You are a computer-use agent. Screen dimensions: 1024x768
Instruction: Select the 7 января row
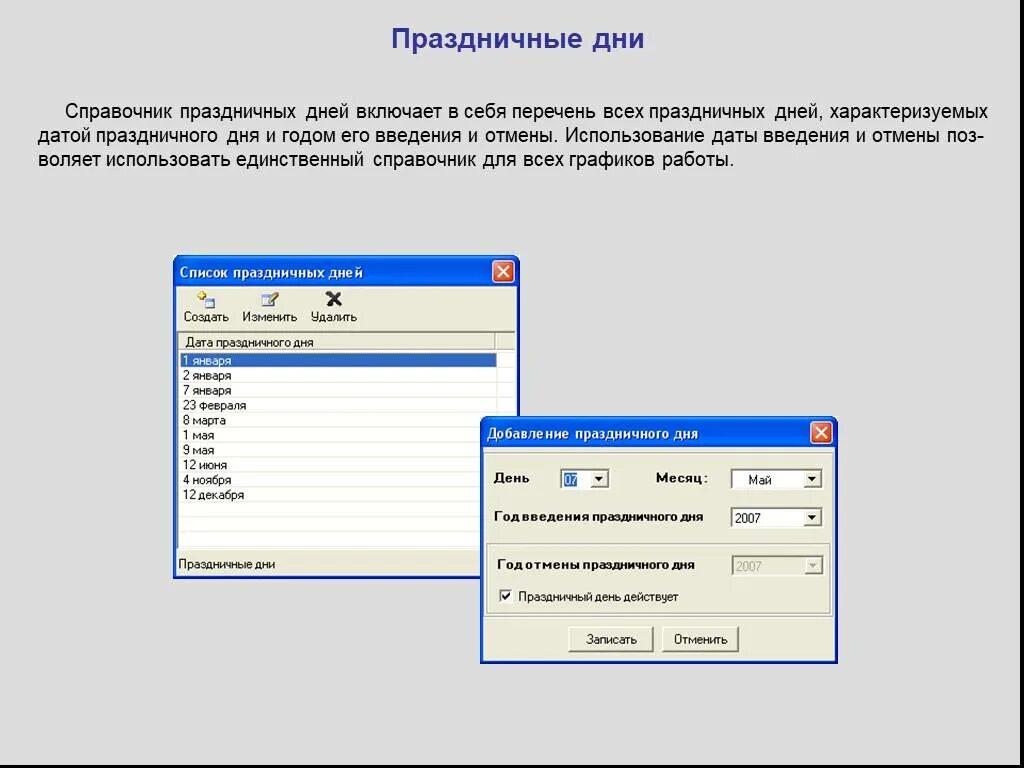pyautogui.click(x=338, y=391)
